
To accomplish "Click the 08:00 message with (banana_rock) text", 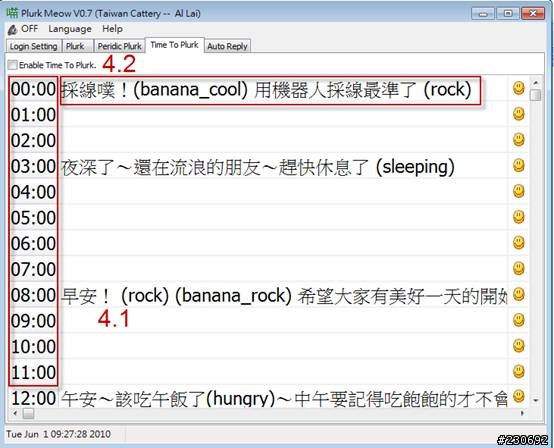I will (x=284, y=295).
